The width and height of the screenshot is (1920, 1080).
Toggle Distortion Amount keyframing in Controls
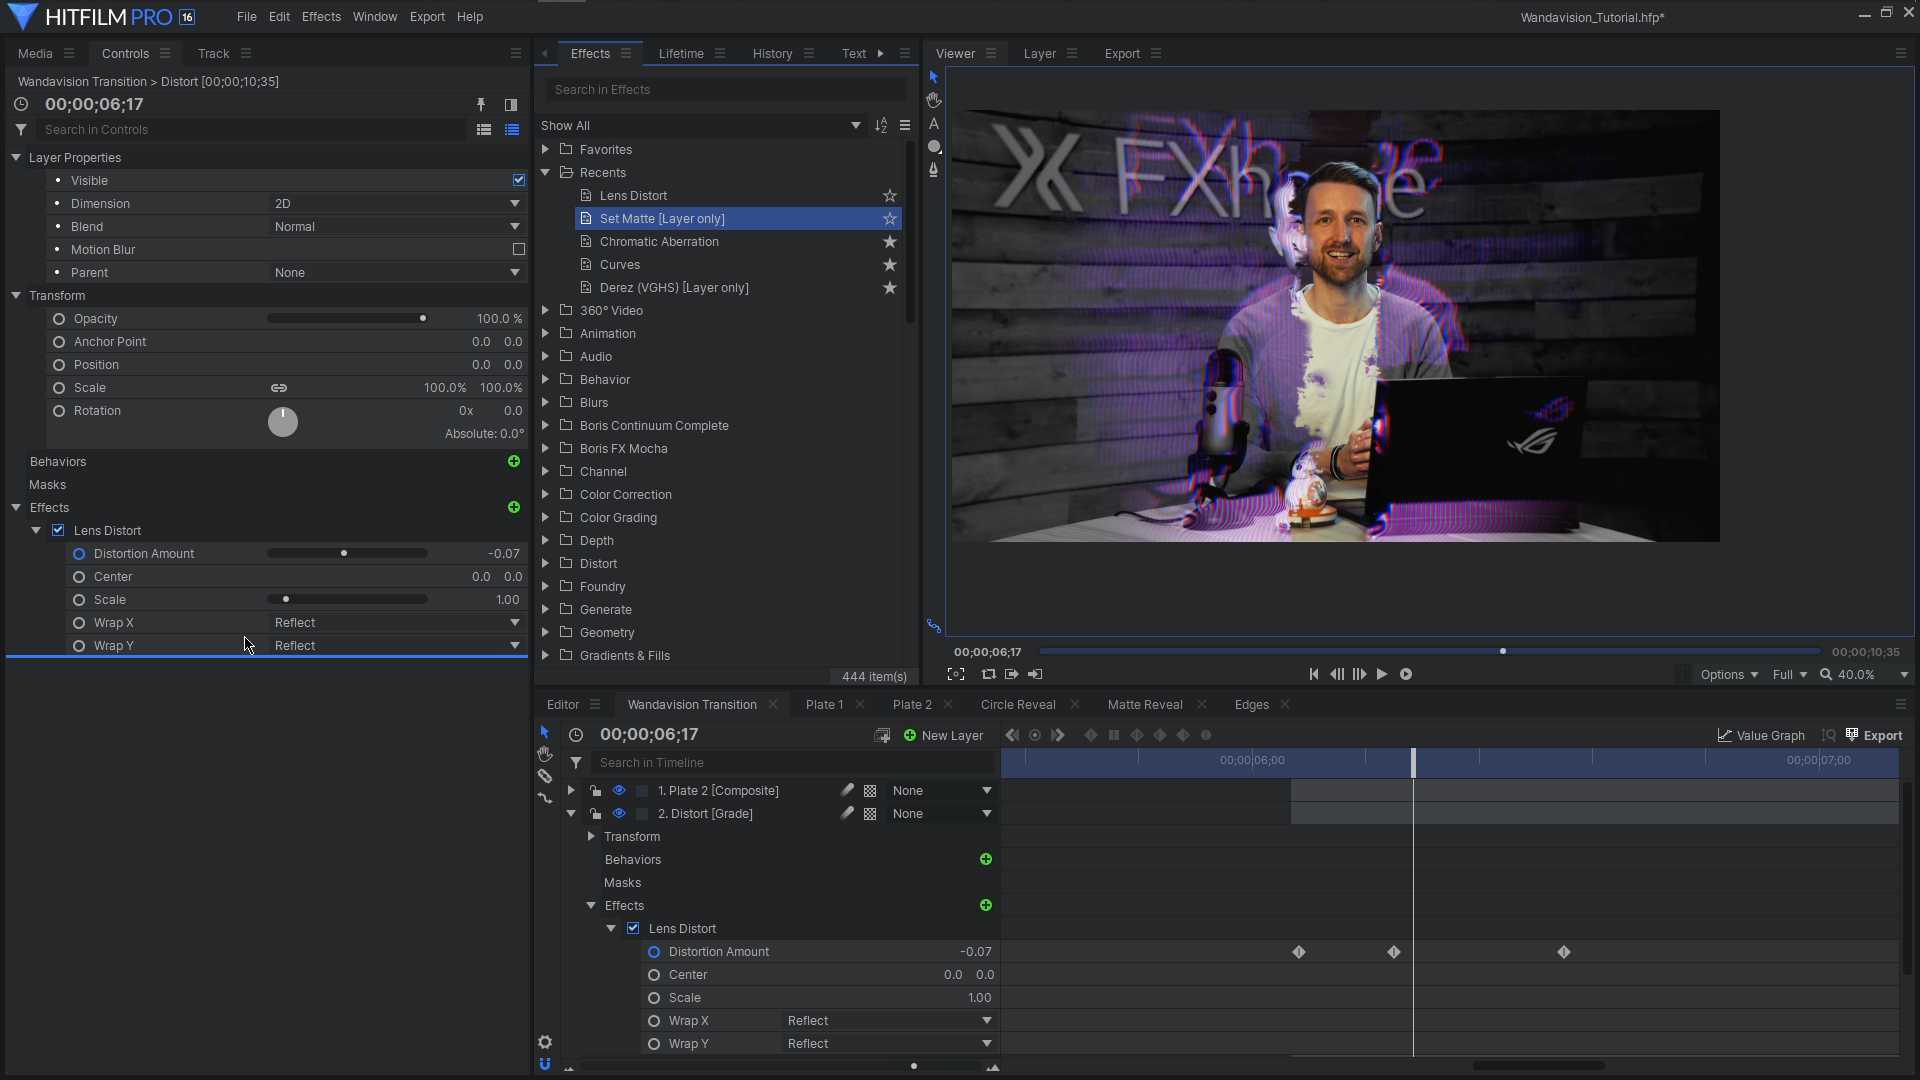click(x=79, y=554)
